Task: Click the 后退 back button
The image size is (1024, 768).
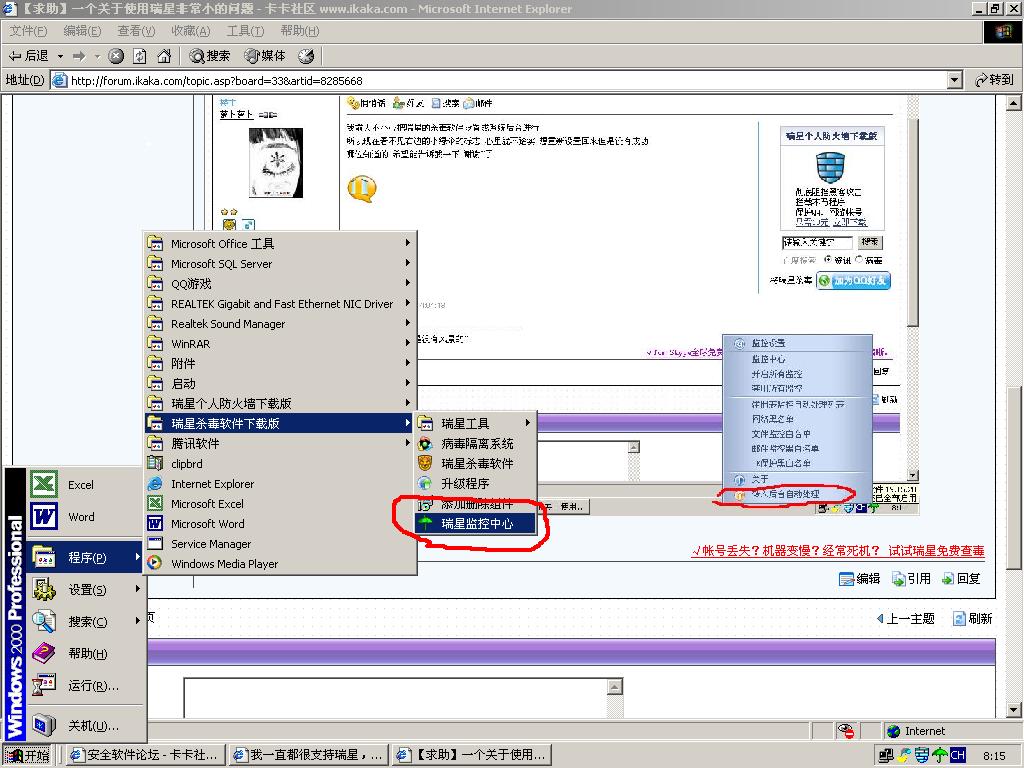Action: click(29, 56)
